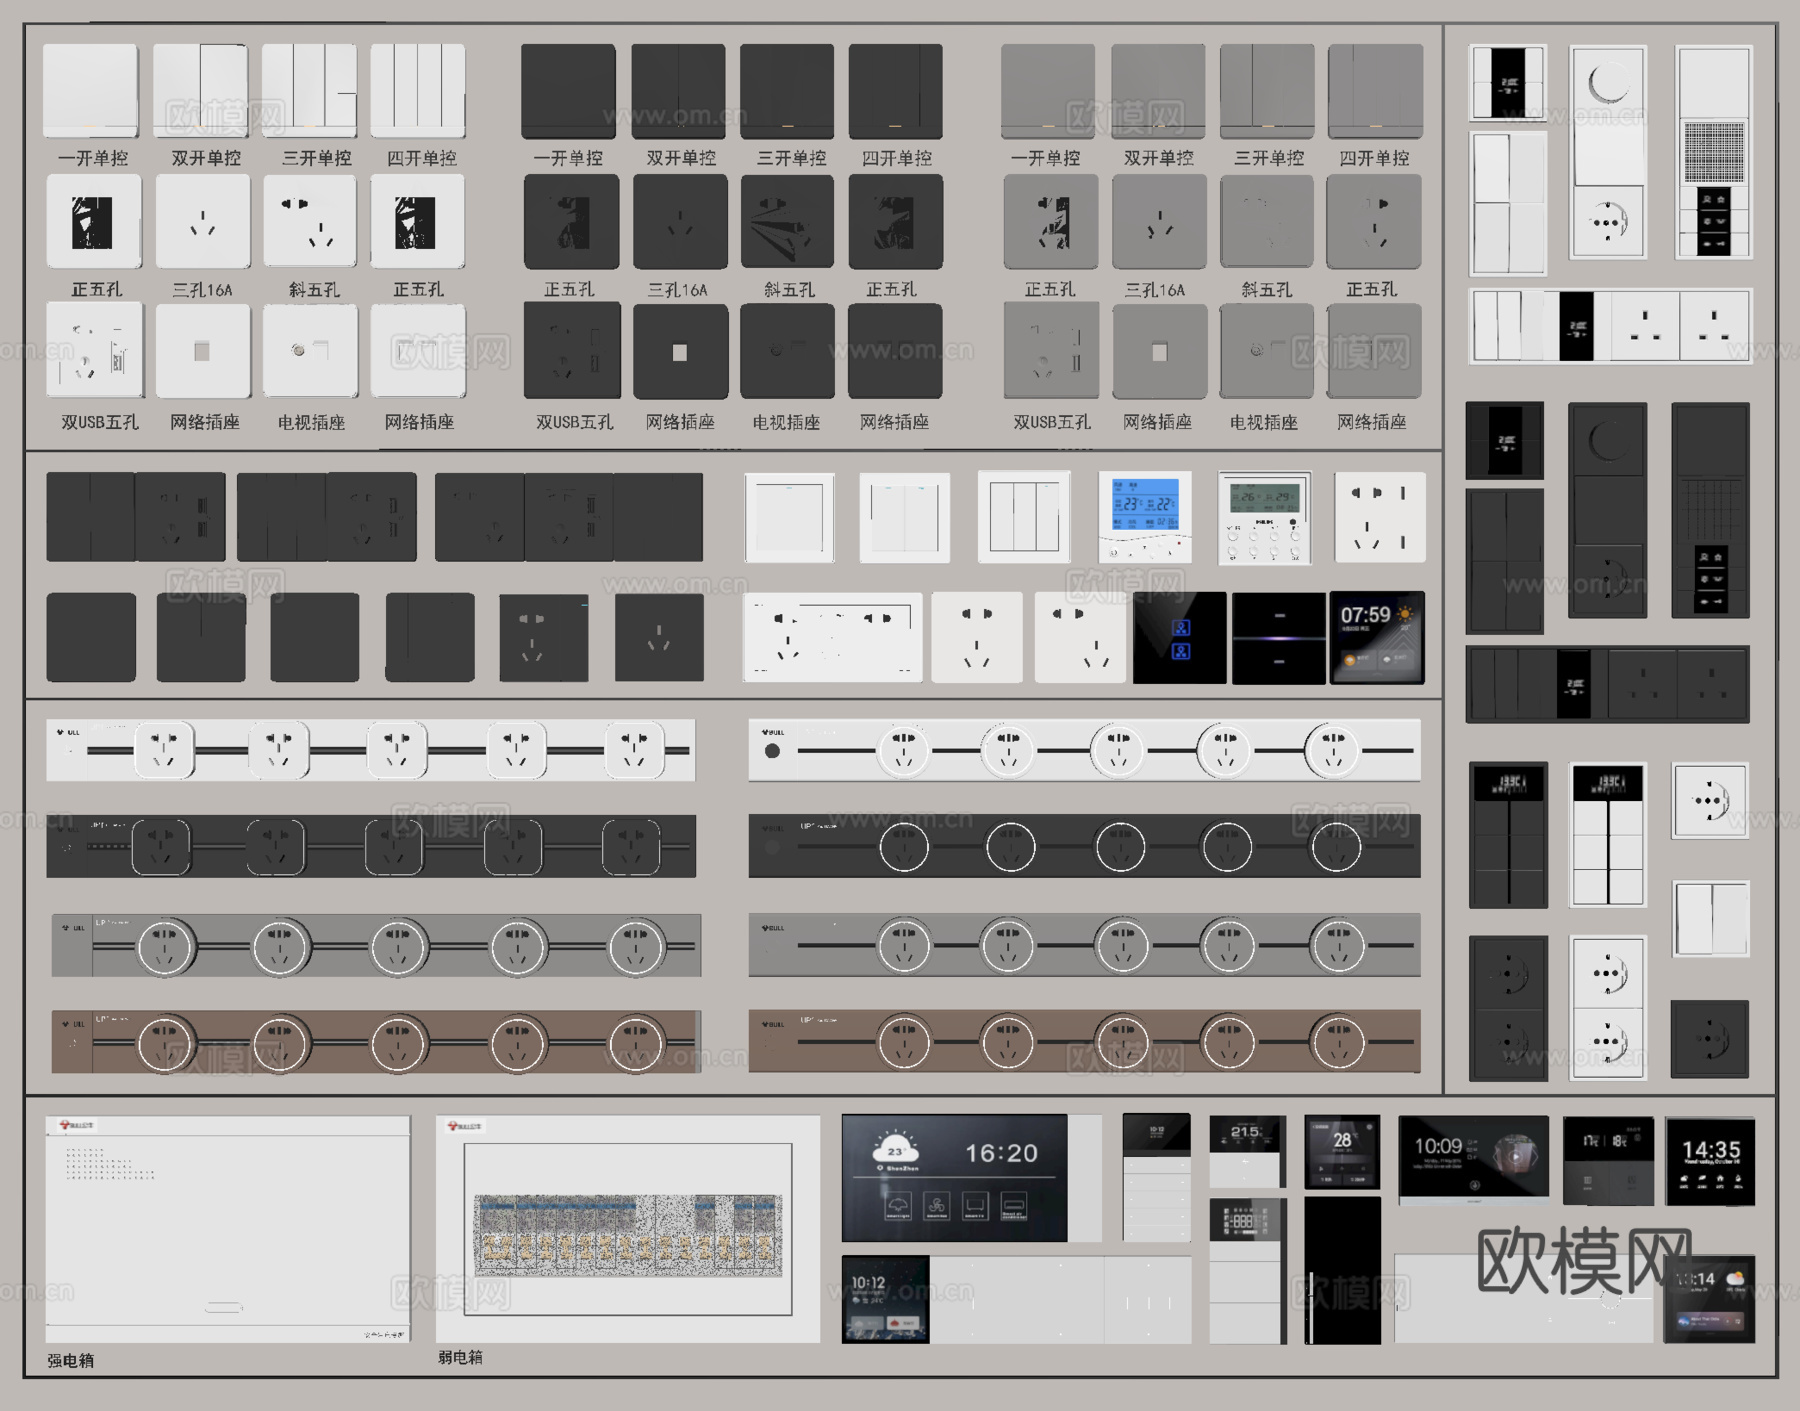The width and height of the screenshot is (1800, 1411).
Task: Open the 强电箱 distribution box model
Action: click(x=228, y=1229)
